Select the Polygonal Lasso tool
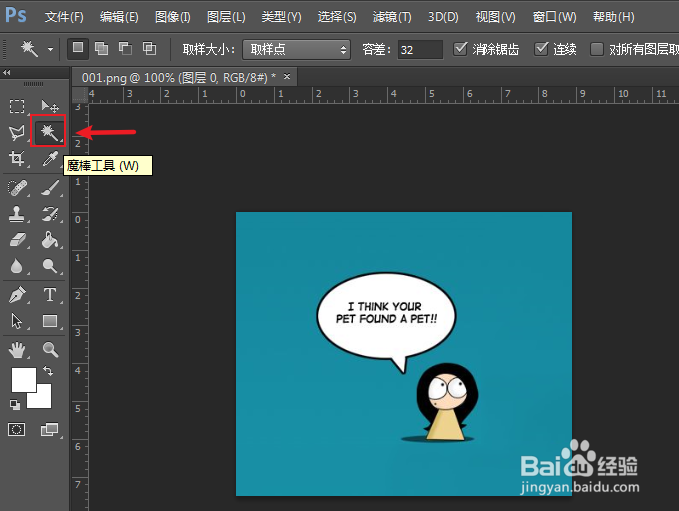Viewport: 679px width, 511px height. click(x=17, y=132)
